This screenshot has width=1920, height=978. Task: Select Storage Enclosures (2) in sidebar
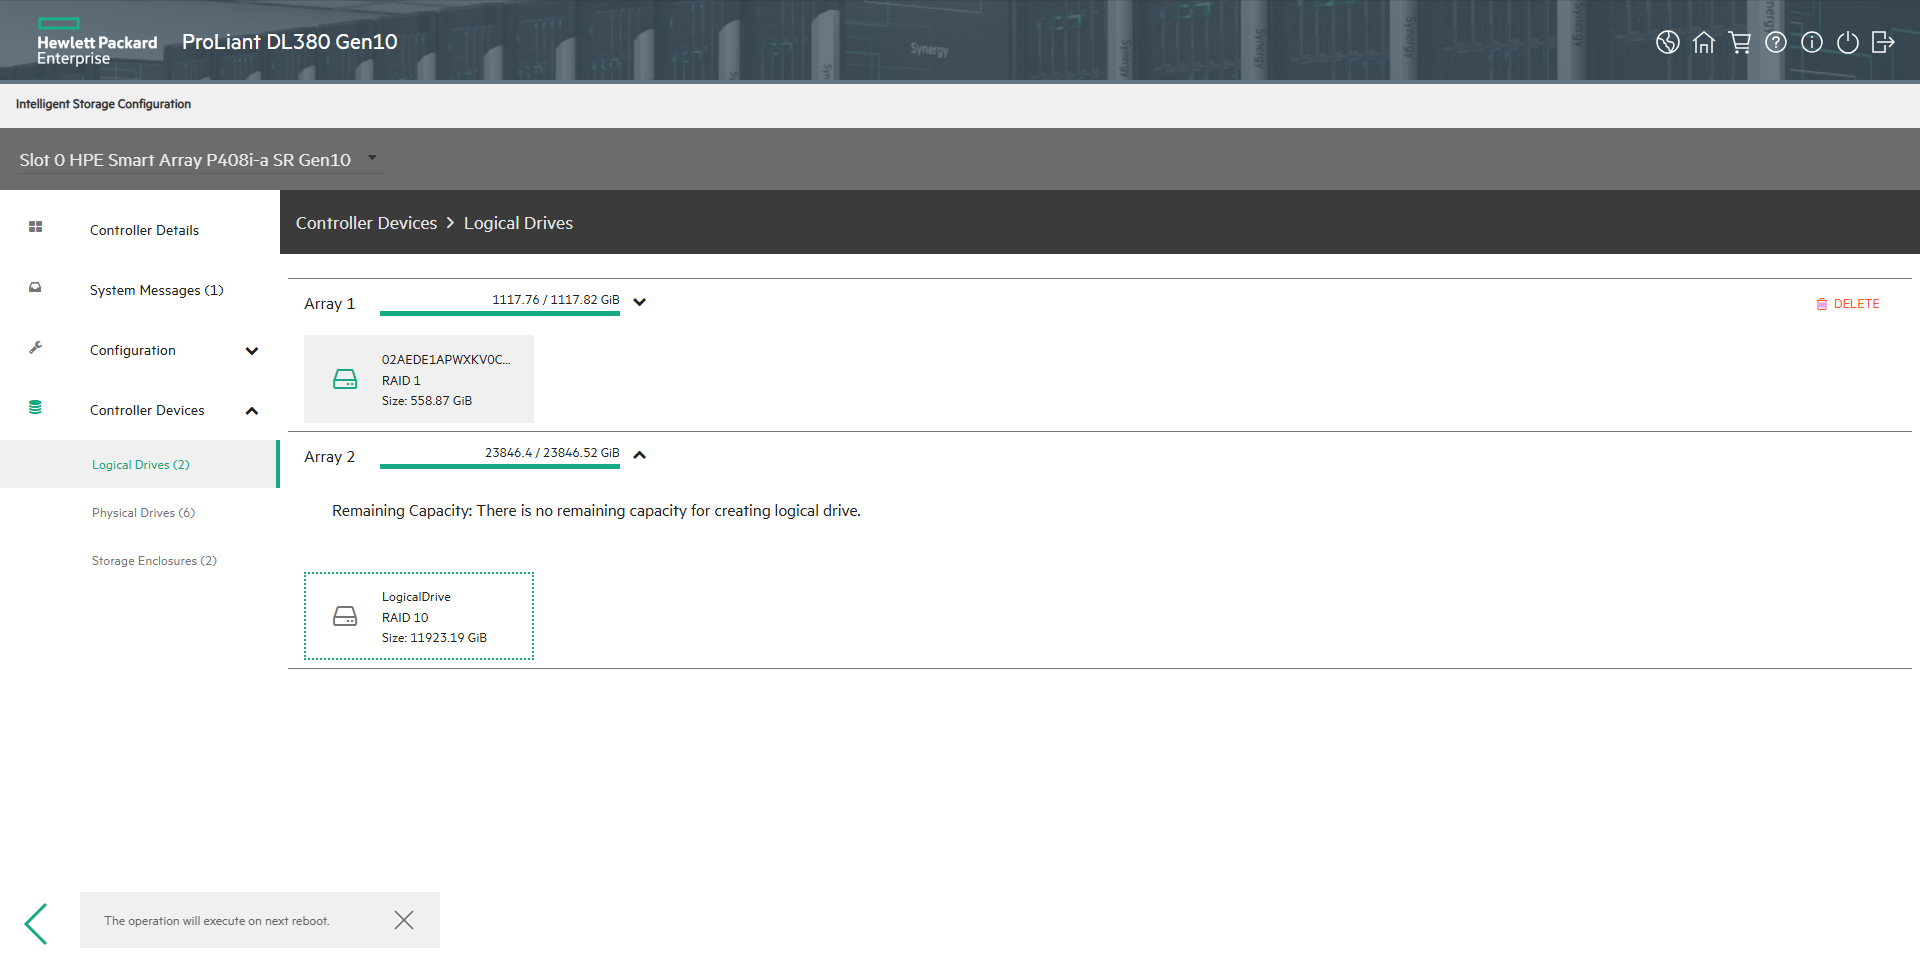(x=154, y=561)
